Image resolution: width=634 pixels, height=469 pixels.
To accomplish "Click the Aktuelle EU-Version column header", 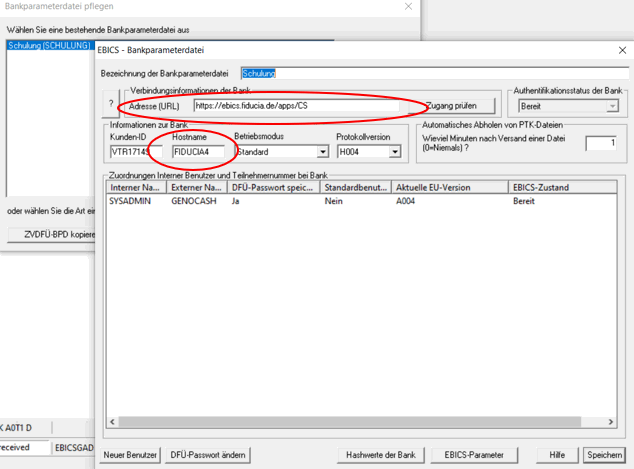I will point(450,188).
